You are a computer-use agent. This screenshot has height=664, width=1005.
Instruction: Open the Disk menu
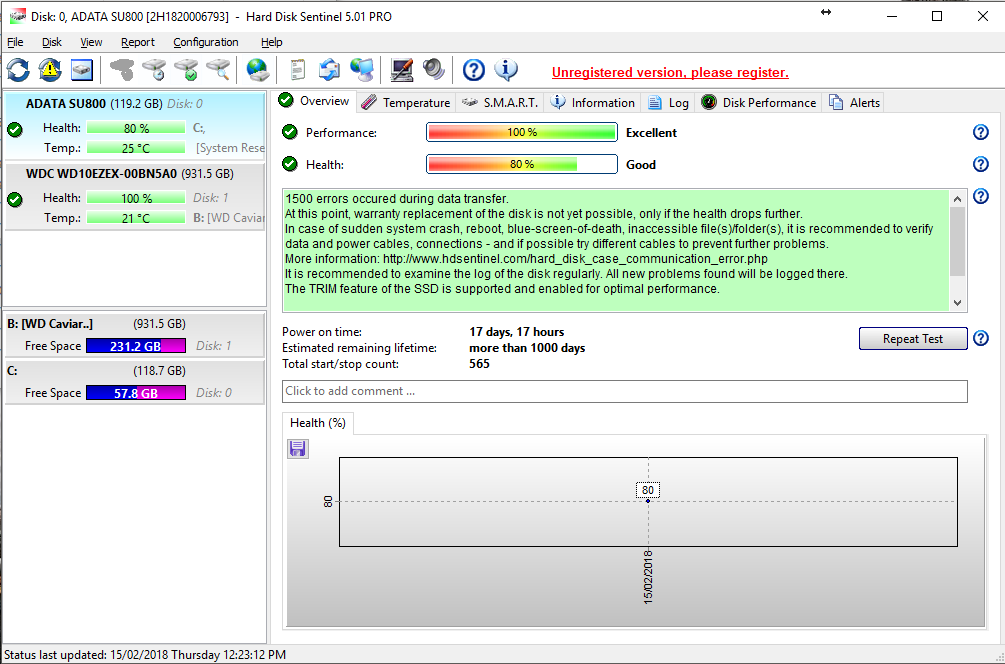52,42
